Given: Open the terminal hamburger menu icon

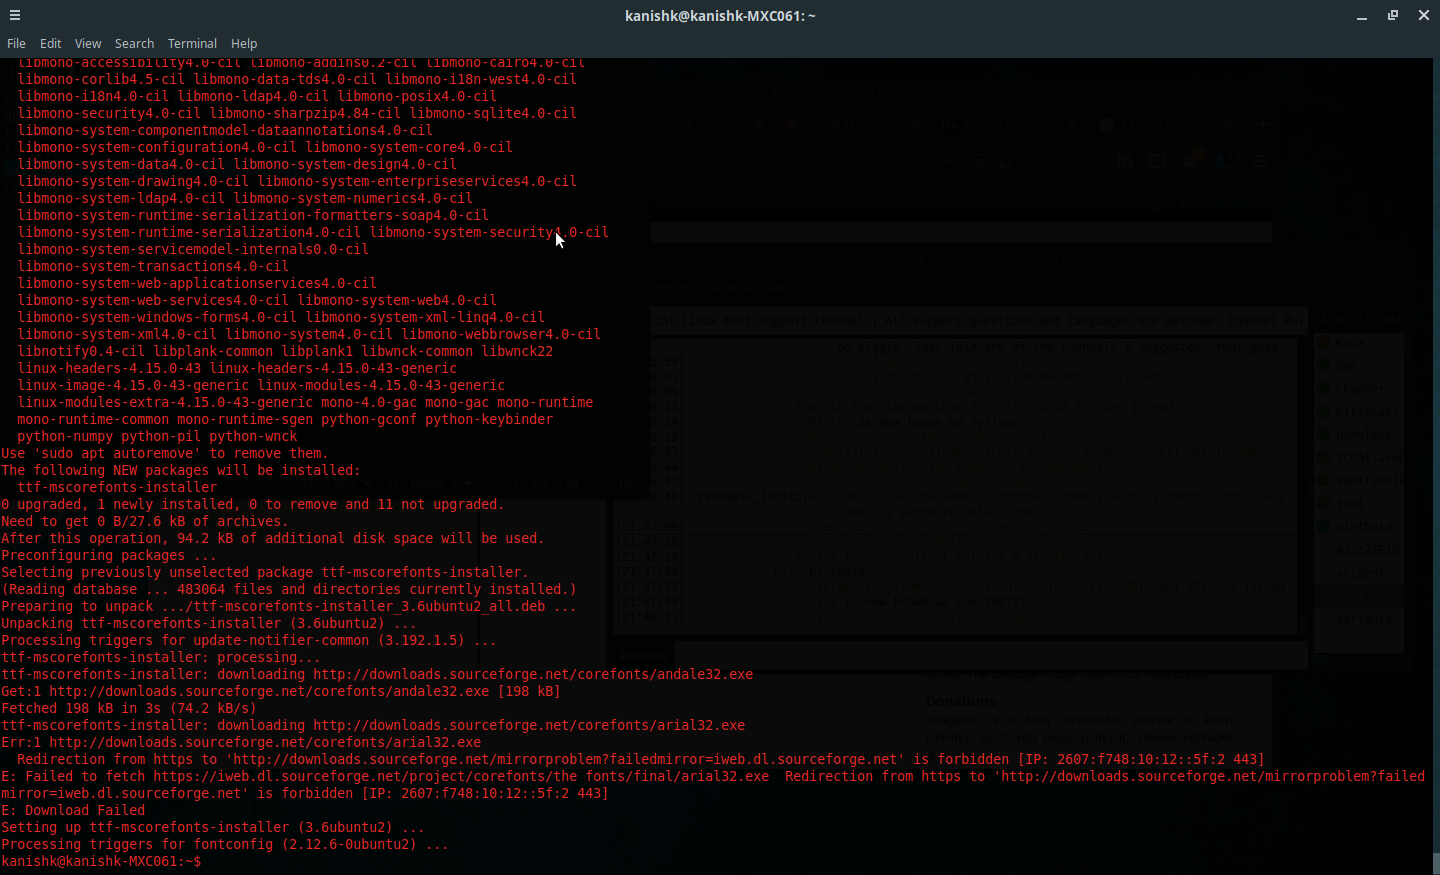Looking at the screenshot, I should 15,15.
